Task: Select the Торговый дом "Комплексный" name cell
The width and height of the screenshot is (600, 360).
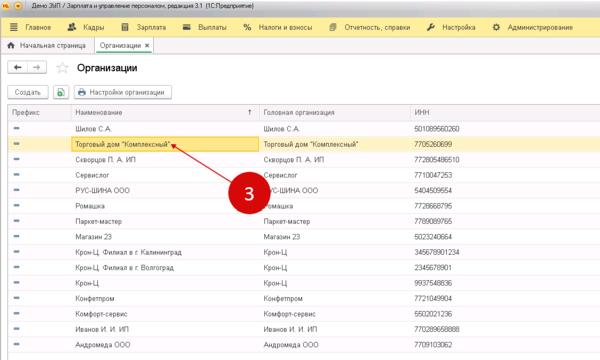Action: pyautogui.click(x=165, y=144)
